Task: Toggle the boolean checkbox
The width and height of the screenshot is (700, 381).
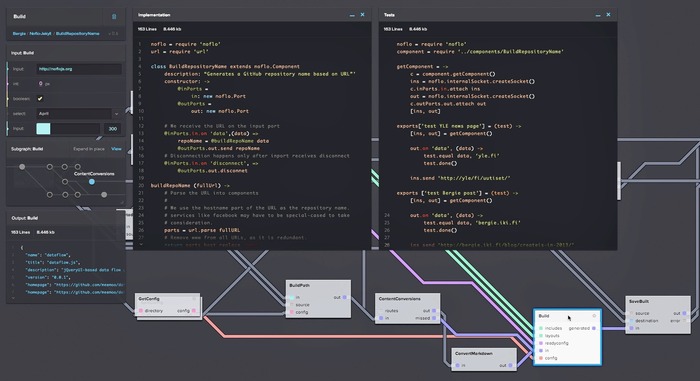Action: [x=40, y=99]
